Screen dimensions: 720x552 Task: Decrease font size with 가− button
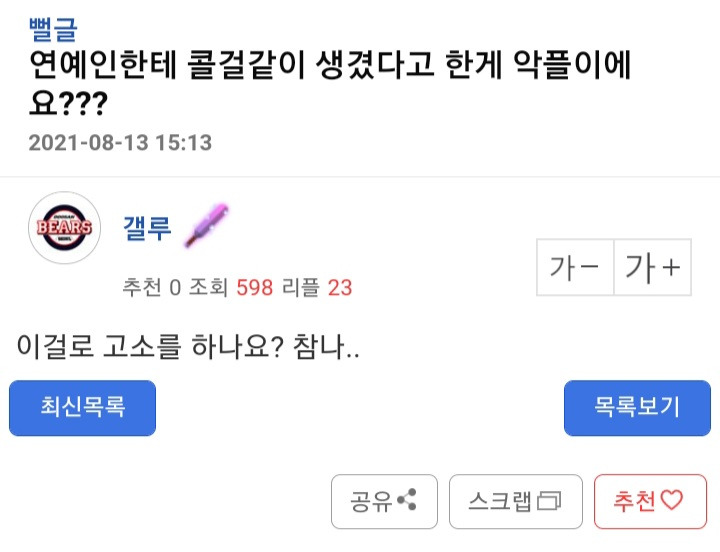point(575,267)
